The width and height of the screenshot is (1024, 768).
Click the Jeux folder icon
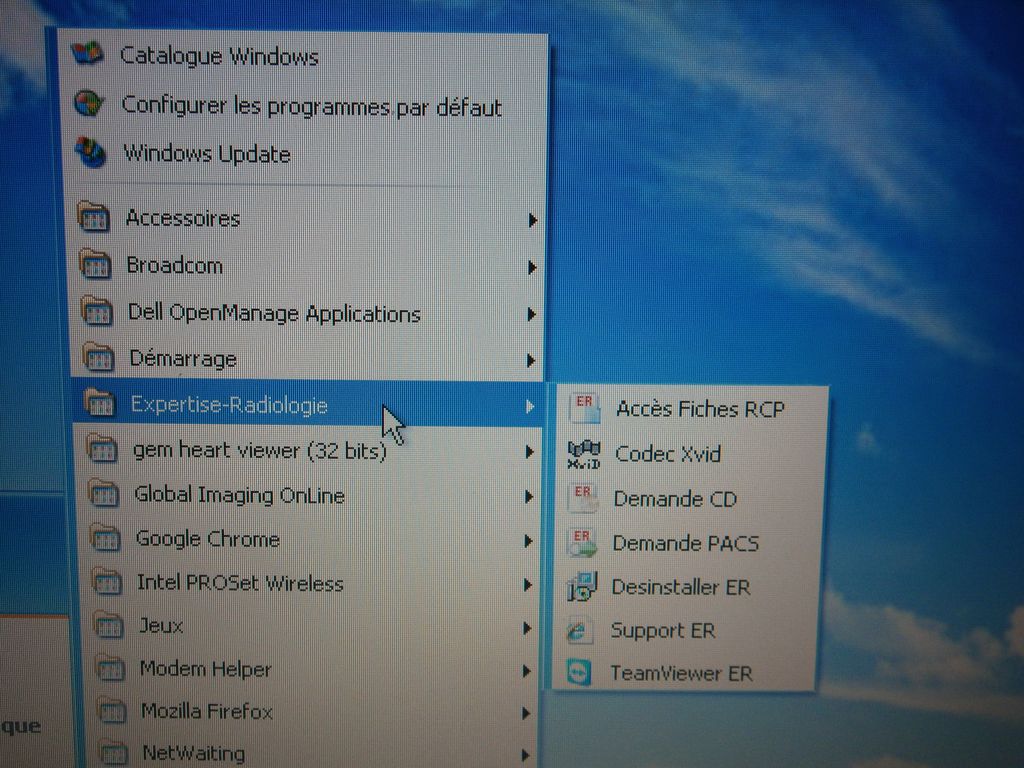(108, 624)
